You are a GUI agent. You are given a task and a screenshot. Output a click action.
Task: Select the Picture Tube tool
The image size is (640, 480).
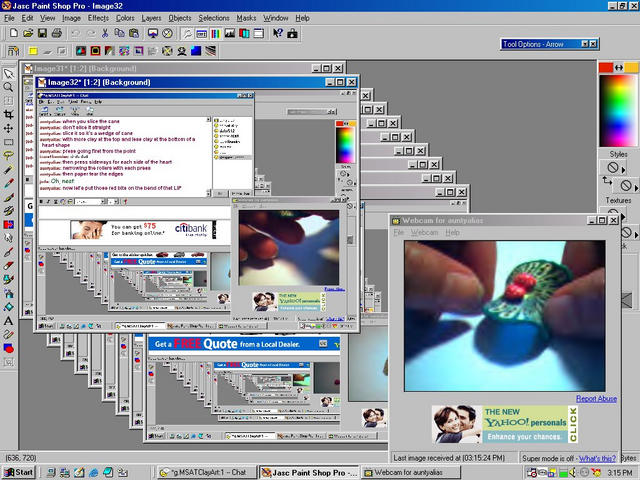pyautogui.click(x=9, y=280)
